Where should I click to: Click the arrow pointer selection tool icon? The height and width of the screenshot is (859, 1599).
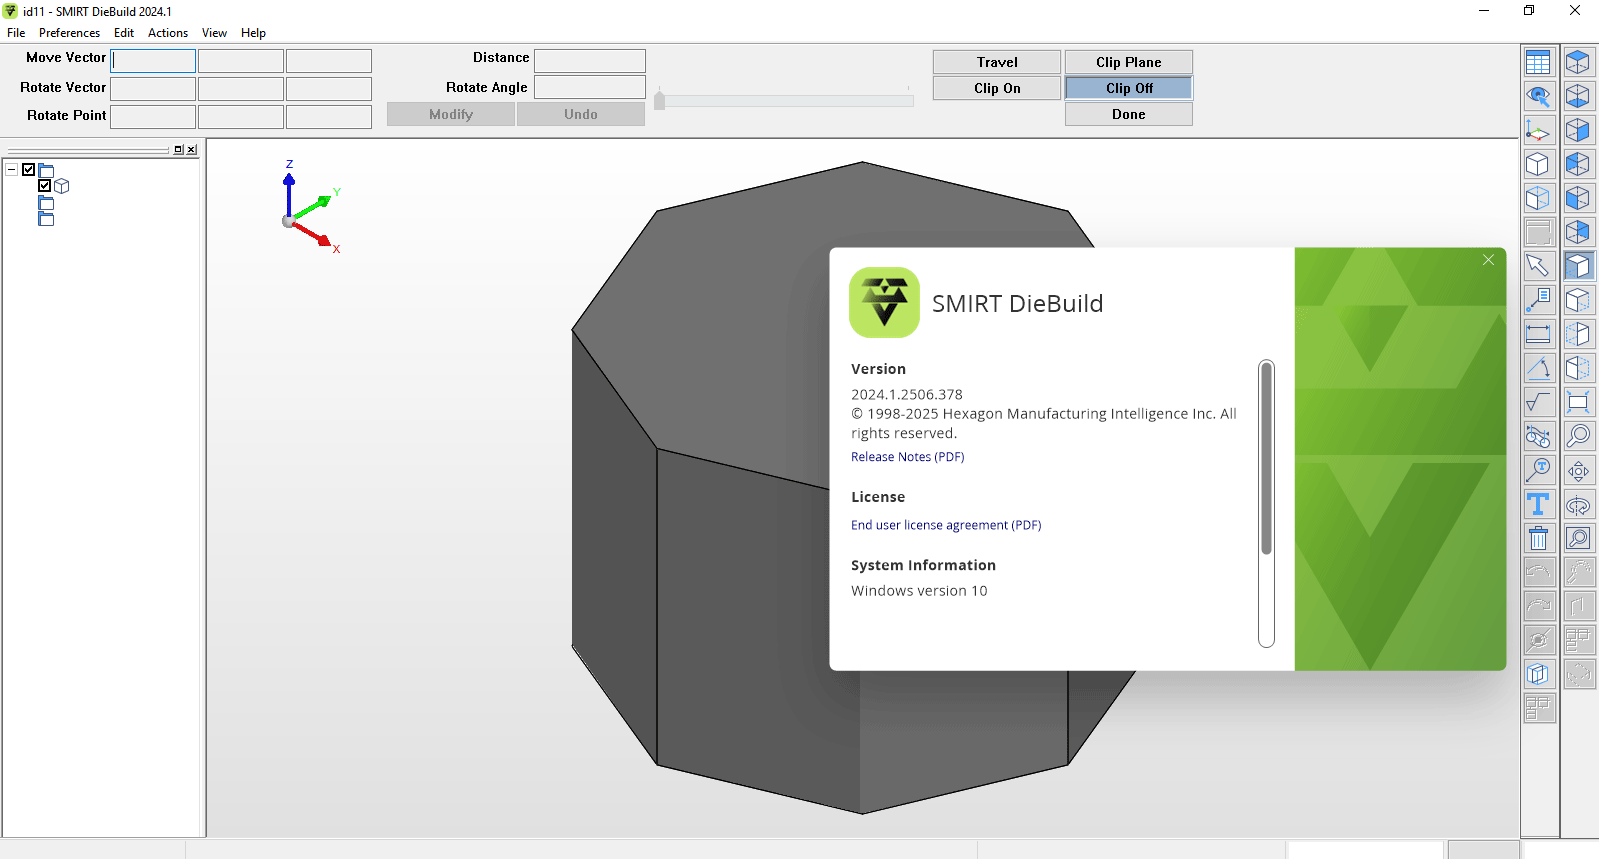pos(1538,266)
